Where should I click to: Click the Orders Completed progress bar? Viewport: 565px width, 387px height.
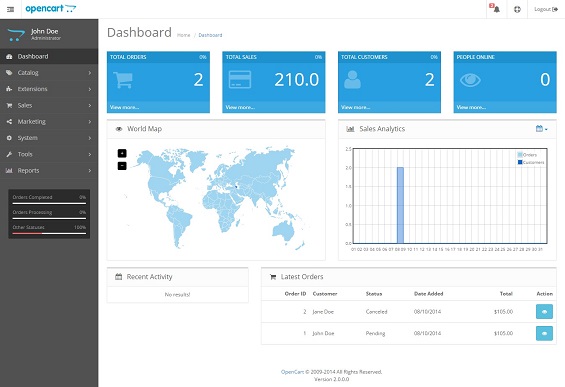tap(49, 204)
